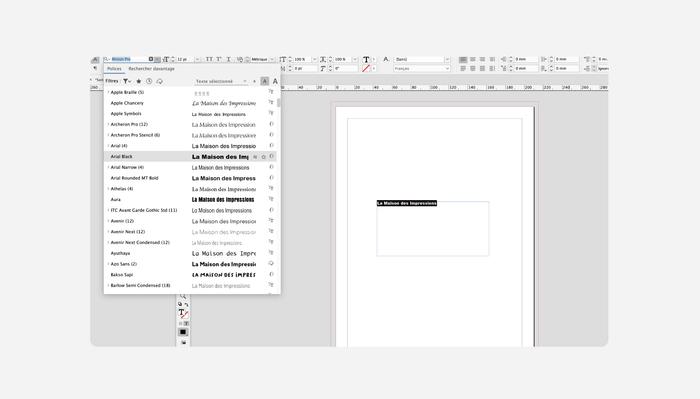Expand the Archeron Pro Stencil family

[x=108, y=135]
